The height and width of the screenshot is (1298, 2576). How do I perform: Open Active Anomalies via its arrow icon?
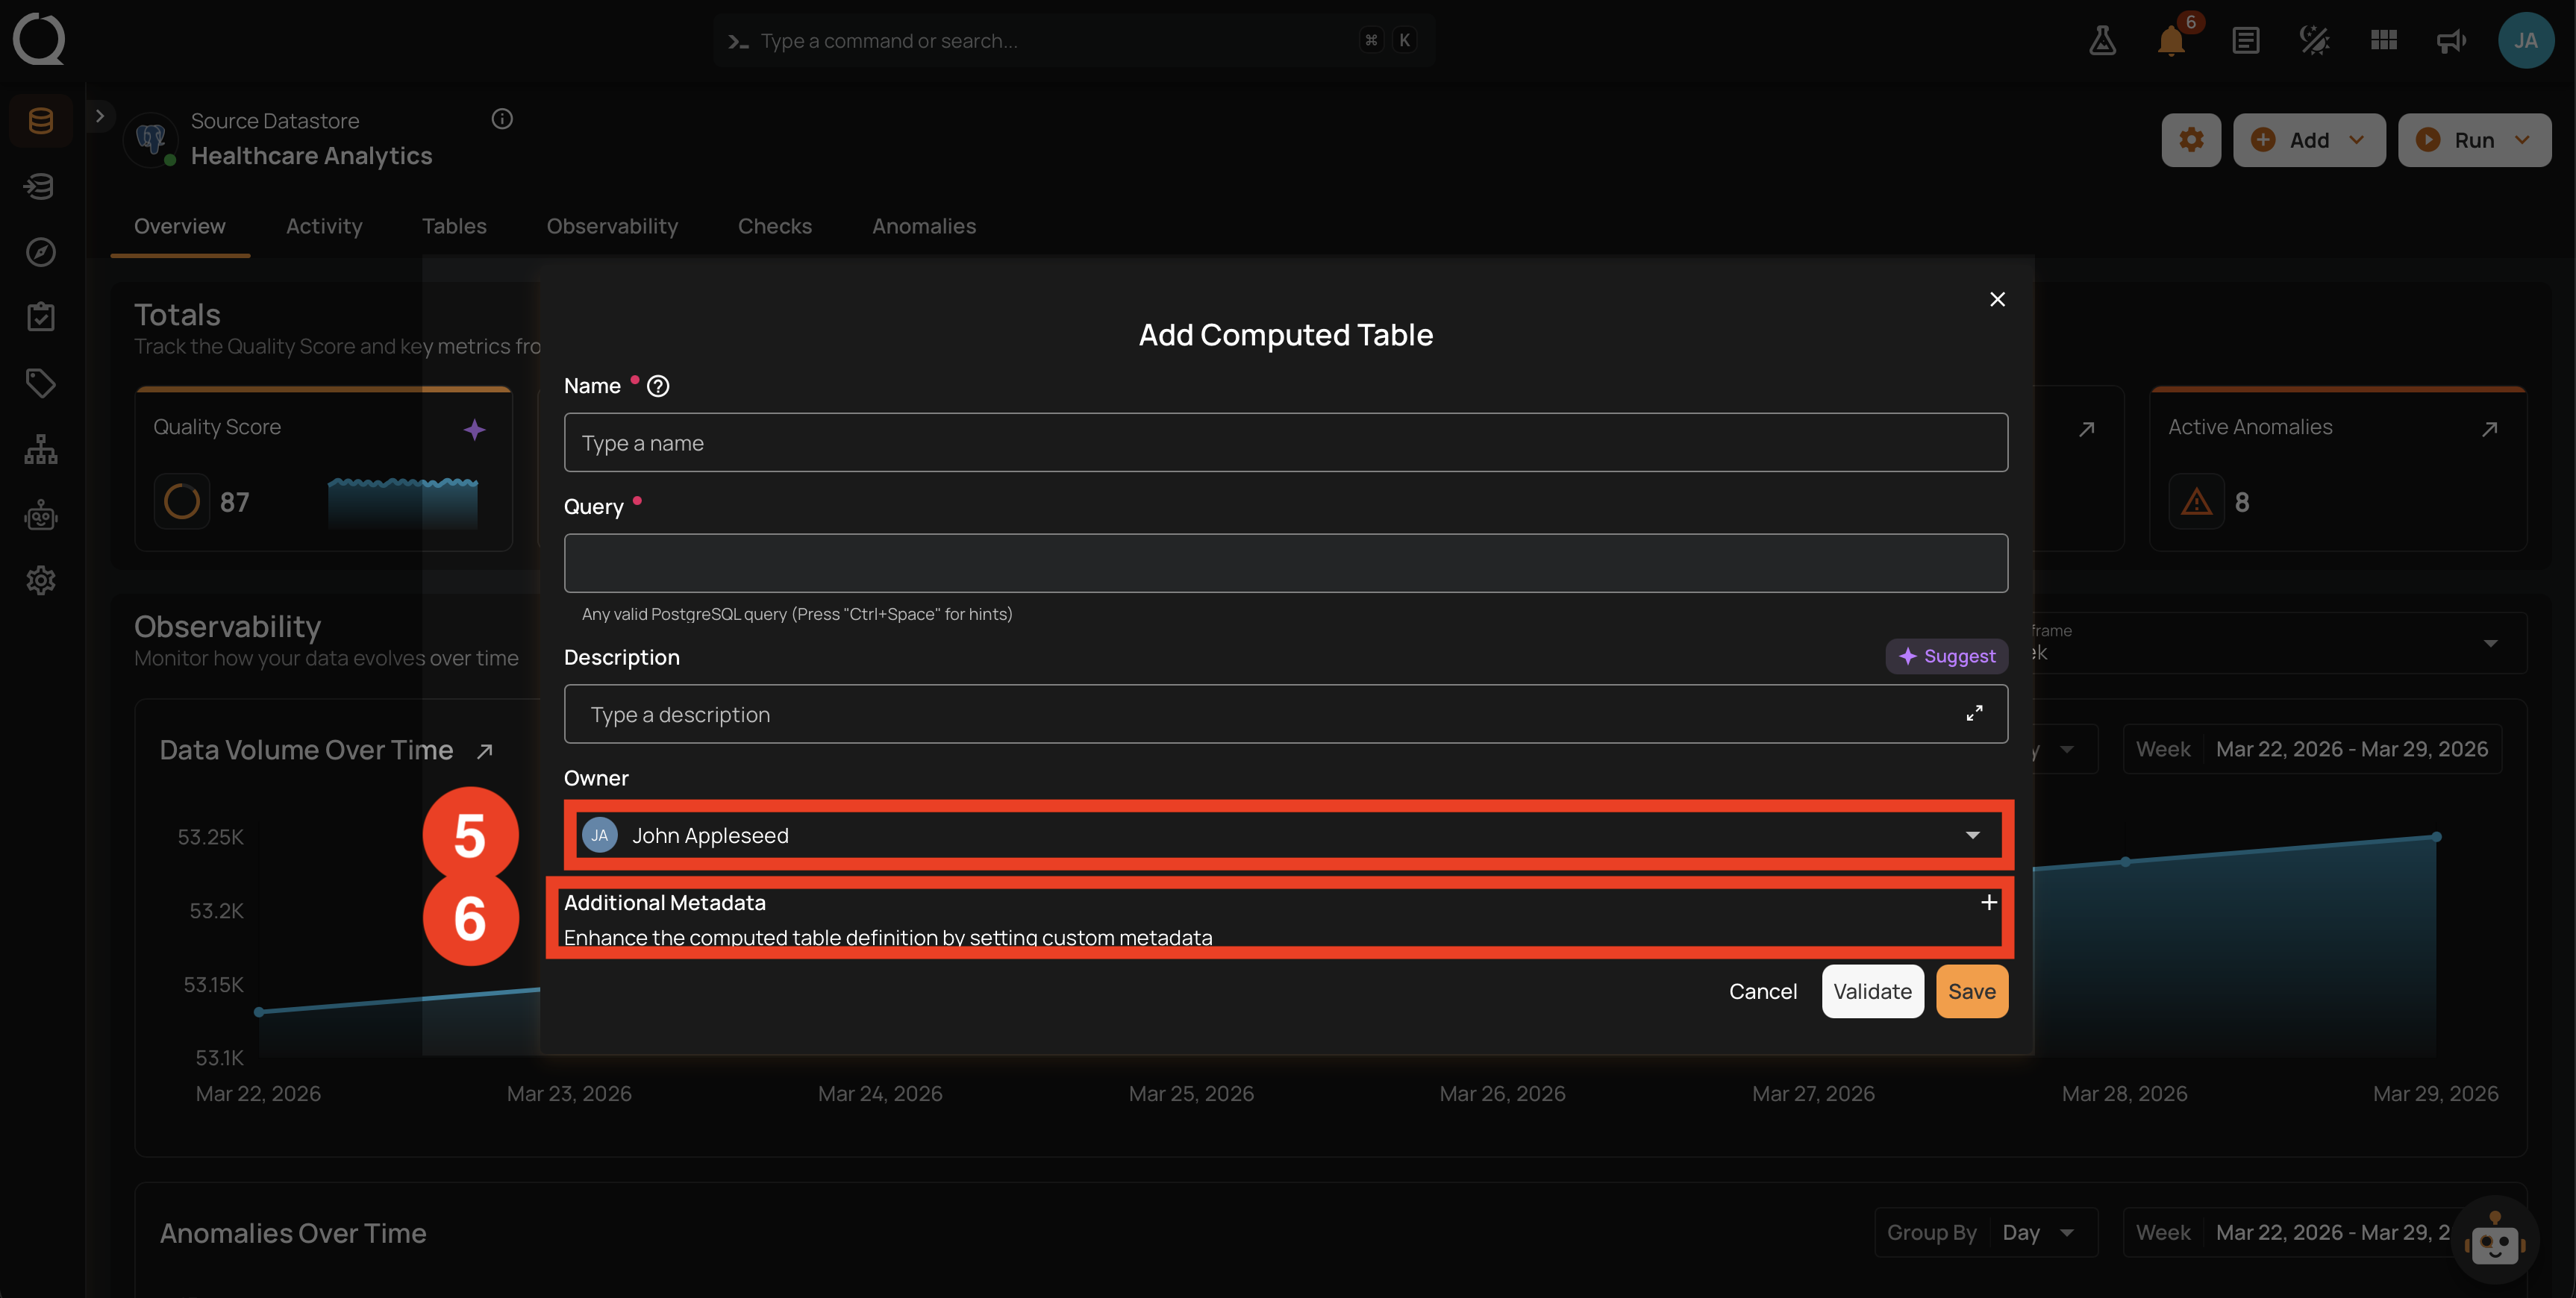point(2489,428)
